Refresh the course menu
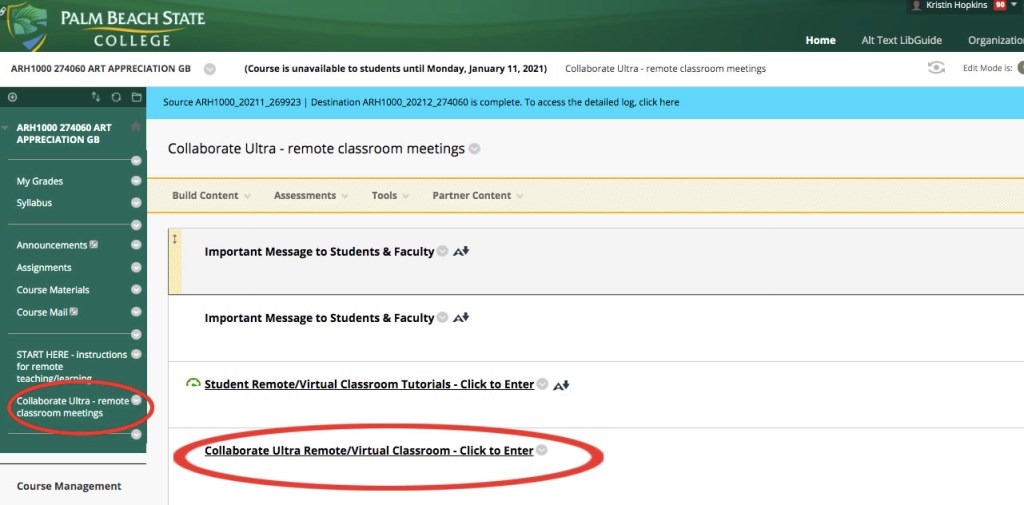The width and height of the screenshot is (1024, 505). click(x=116, y=97)
